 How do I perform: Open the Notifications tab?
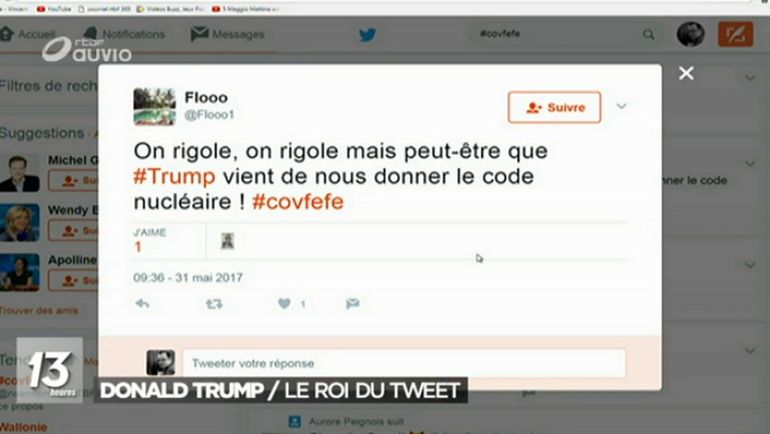(x=124, y=34)
